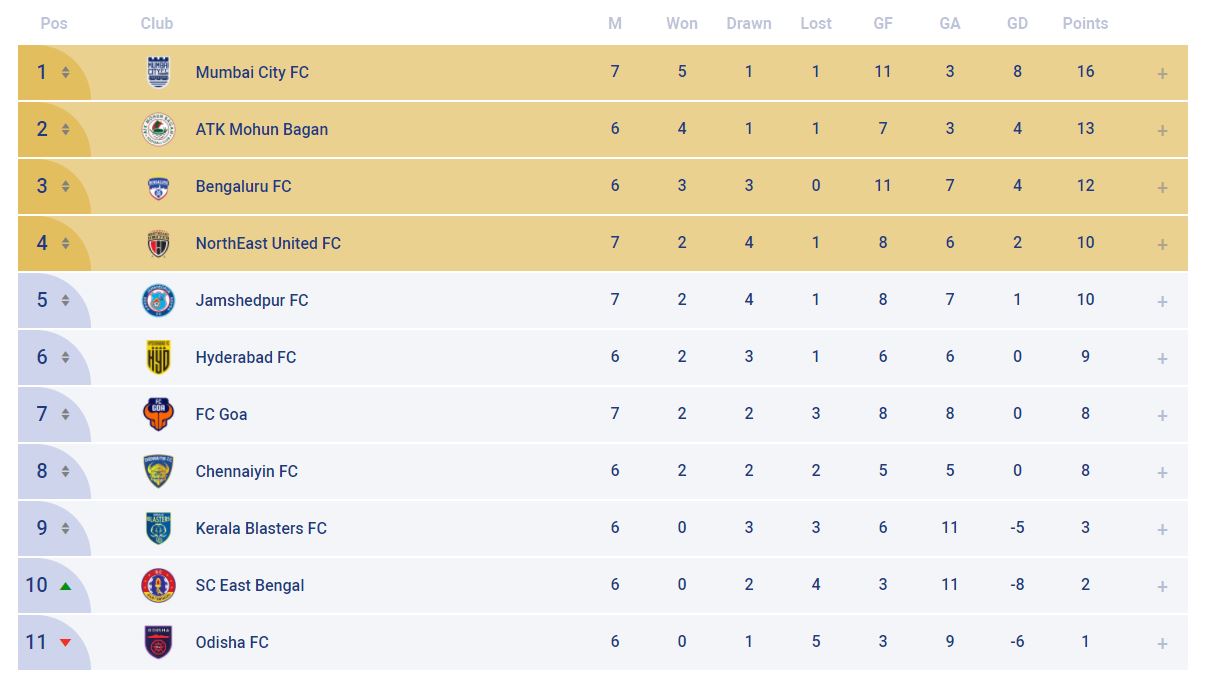
Task: Click green up arrow beside position 10
Action: (x=65, y=586)
